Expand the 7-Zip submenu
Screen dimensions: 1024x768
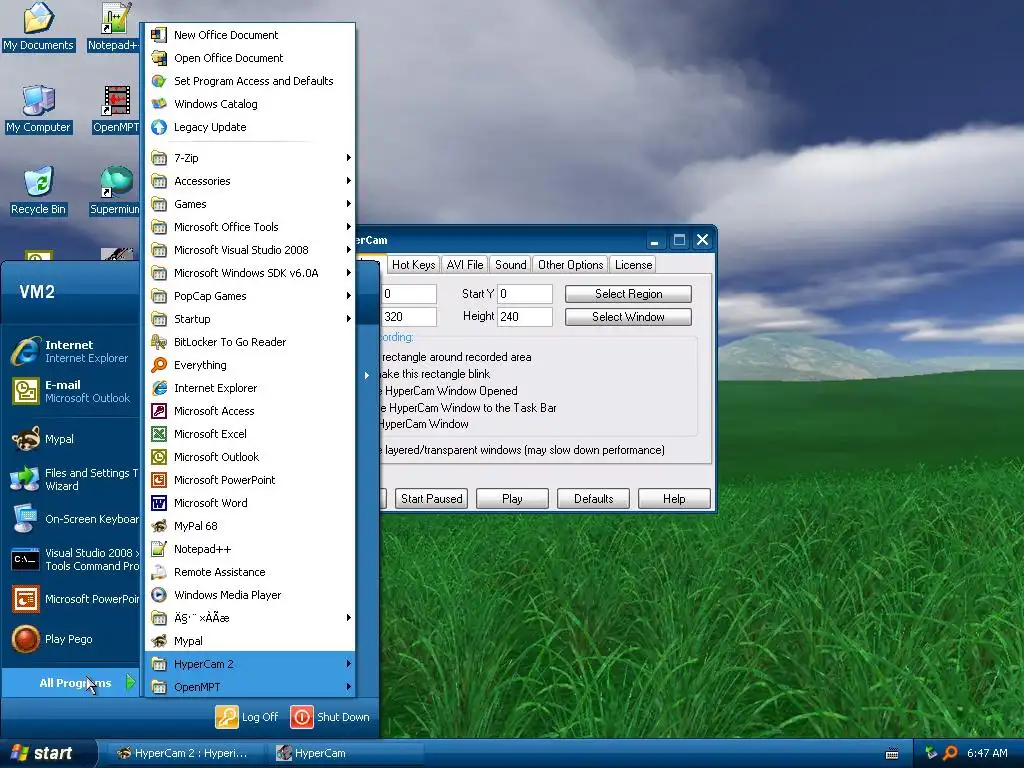249,158
